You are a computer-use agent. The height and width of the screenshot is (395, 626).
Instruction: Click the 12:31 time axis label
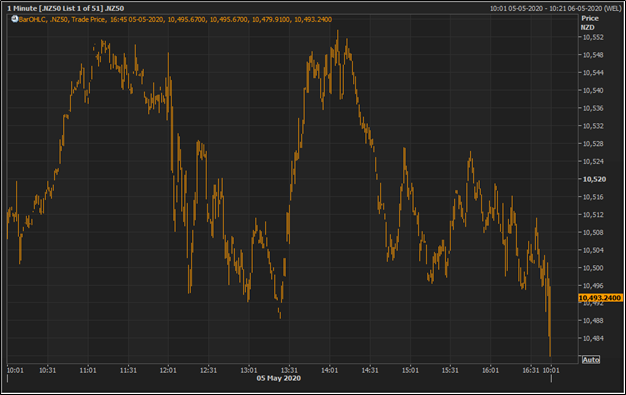[x=208, y=370]
